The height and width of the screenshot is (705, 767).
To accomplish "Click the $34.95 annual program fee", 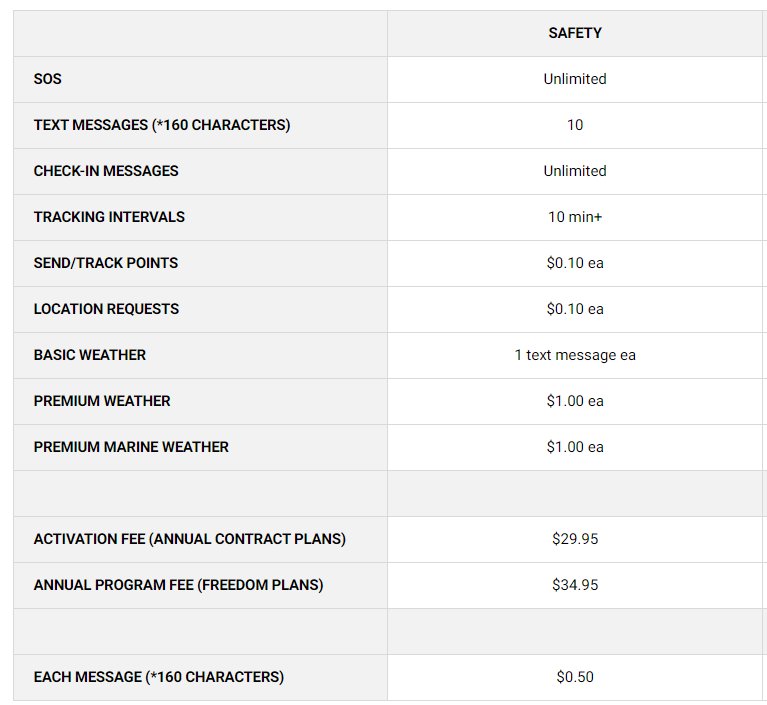I will pyautogui.click(x=574, y=585).
